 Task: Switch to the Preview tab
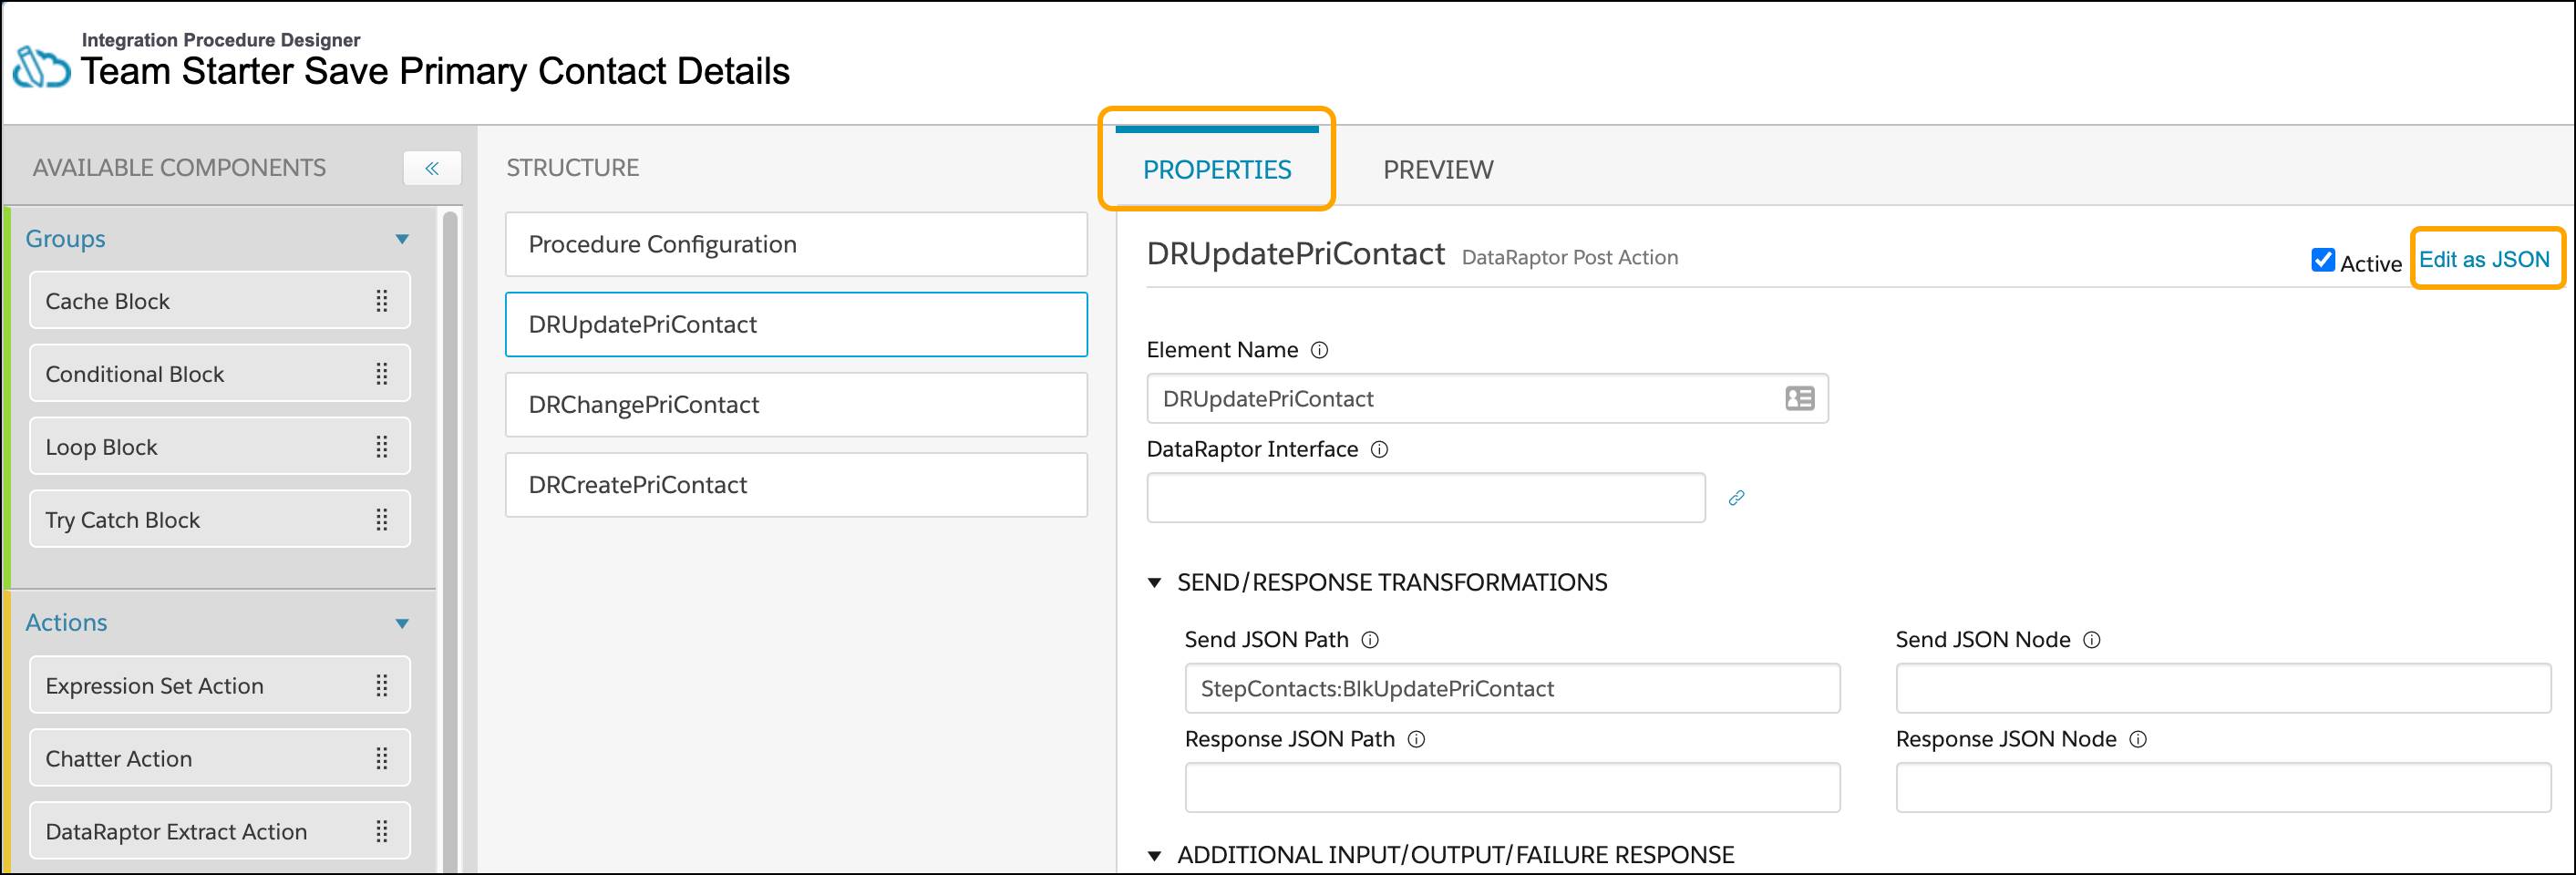pyautogui.click(x=1438, y=170)
